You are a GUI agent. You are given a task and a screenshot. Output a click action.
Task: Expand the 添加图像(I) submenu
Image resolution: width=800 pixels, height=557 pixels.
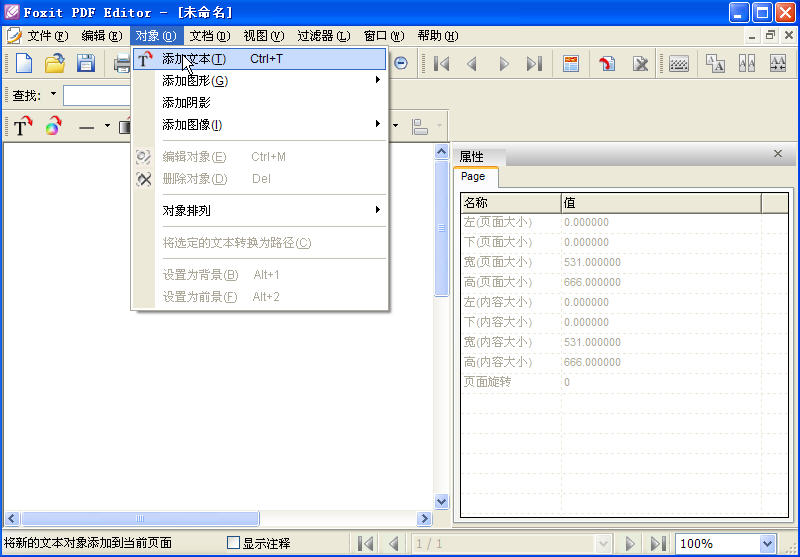click(378, 124)
